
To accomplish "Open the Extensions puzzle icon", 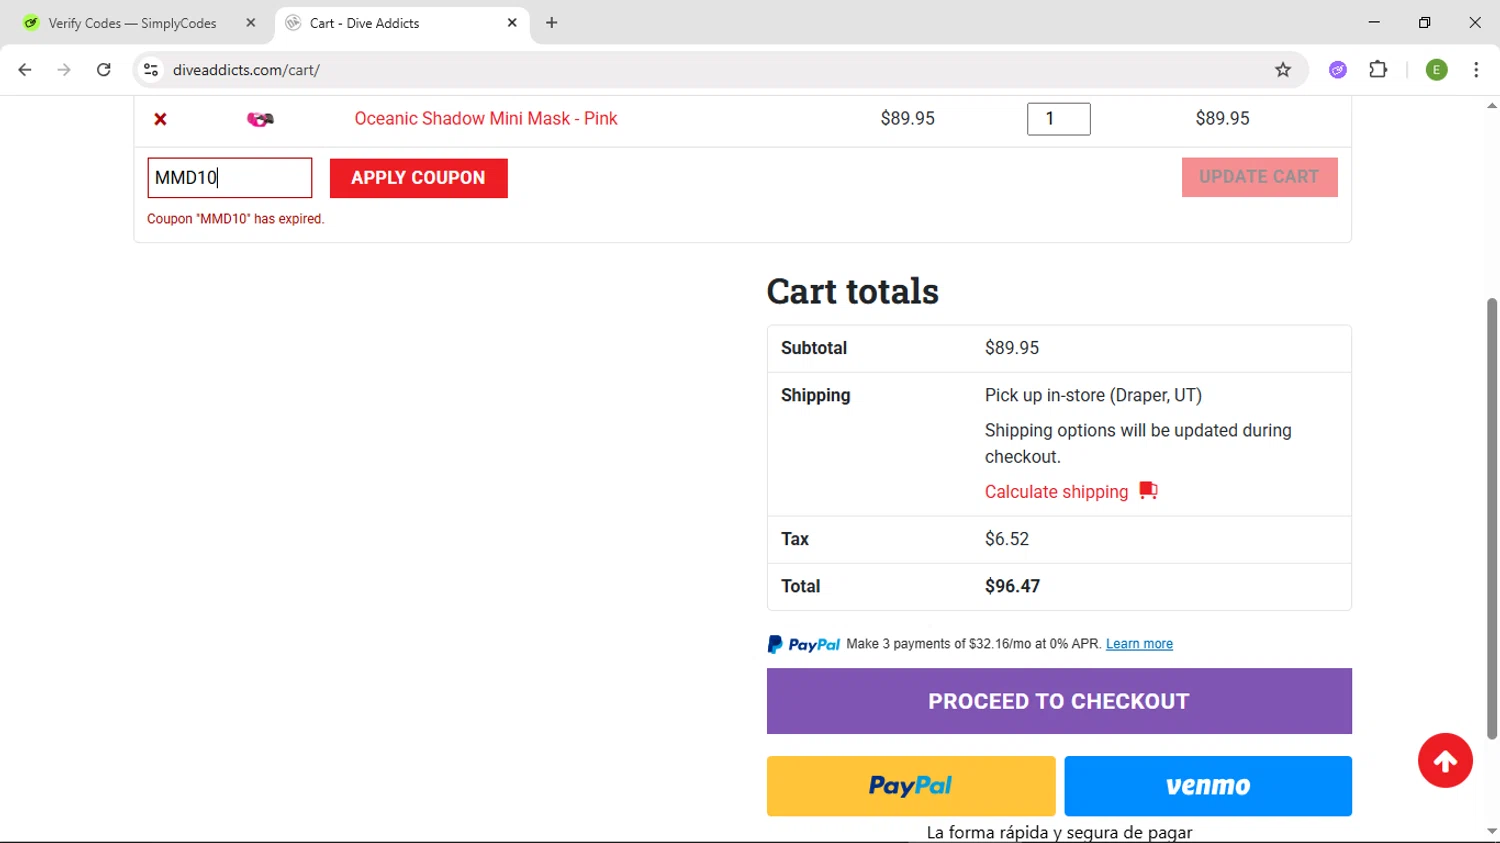I will [1378, 70].
